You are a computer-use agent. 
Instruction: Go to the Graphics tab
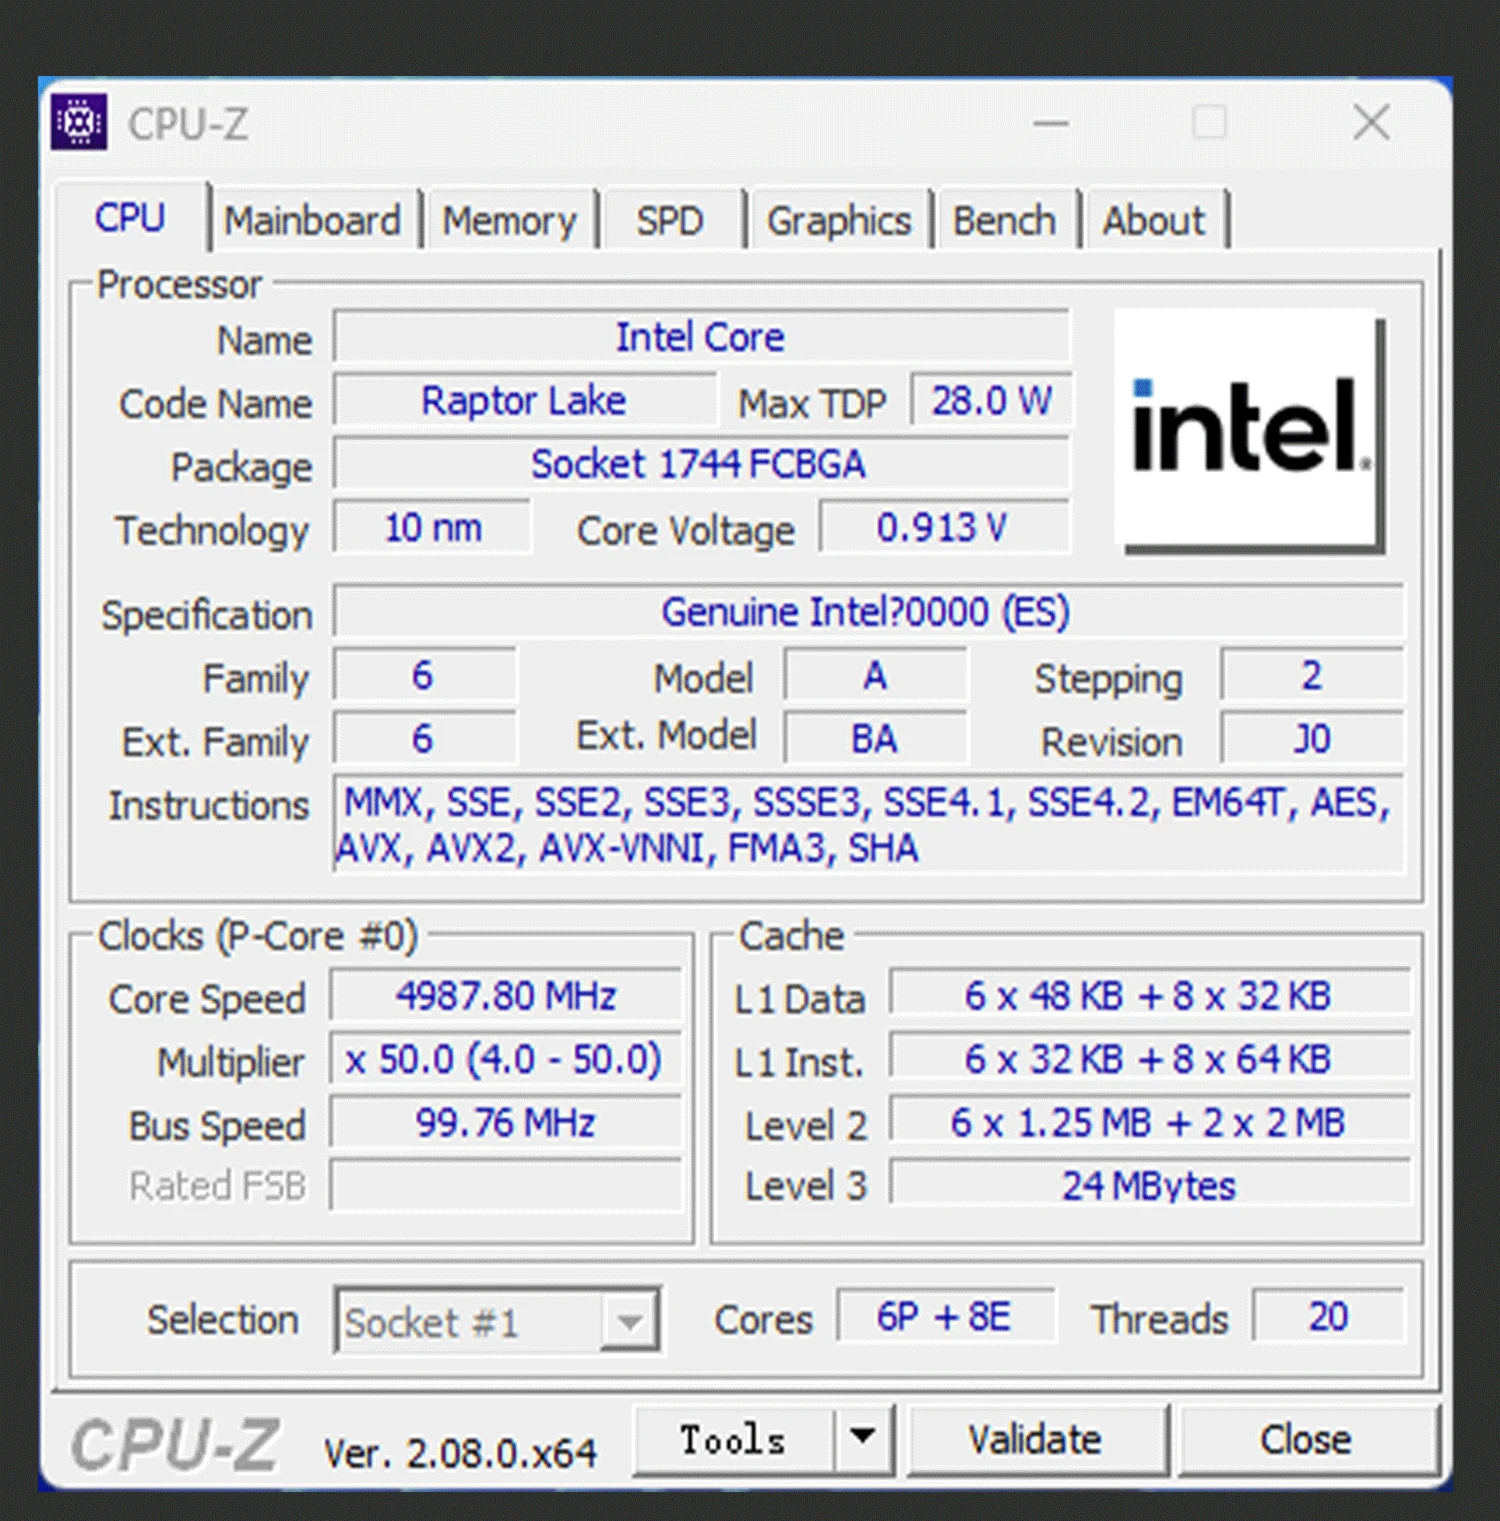tap(839, 220)
